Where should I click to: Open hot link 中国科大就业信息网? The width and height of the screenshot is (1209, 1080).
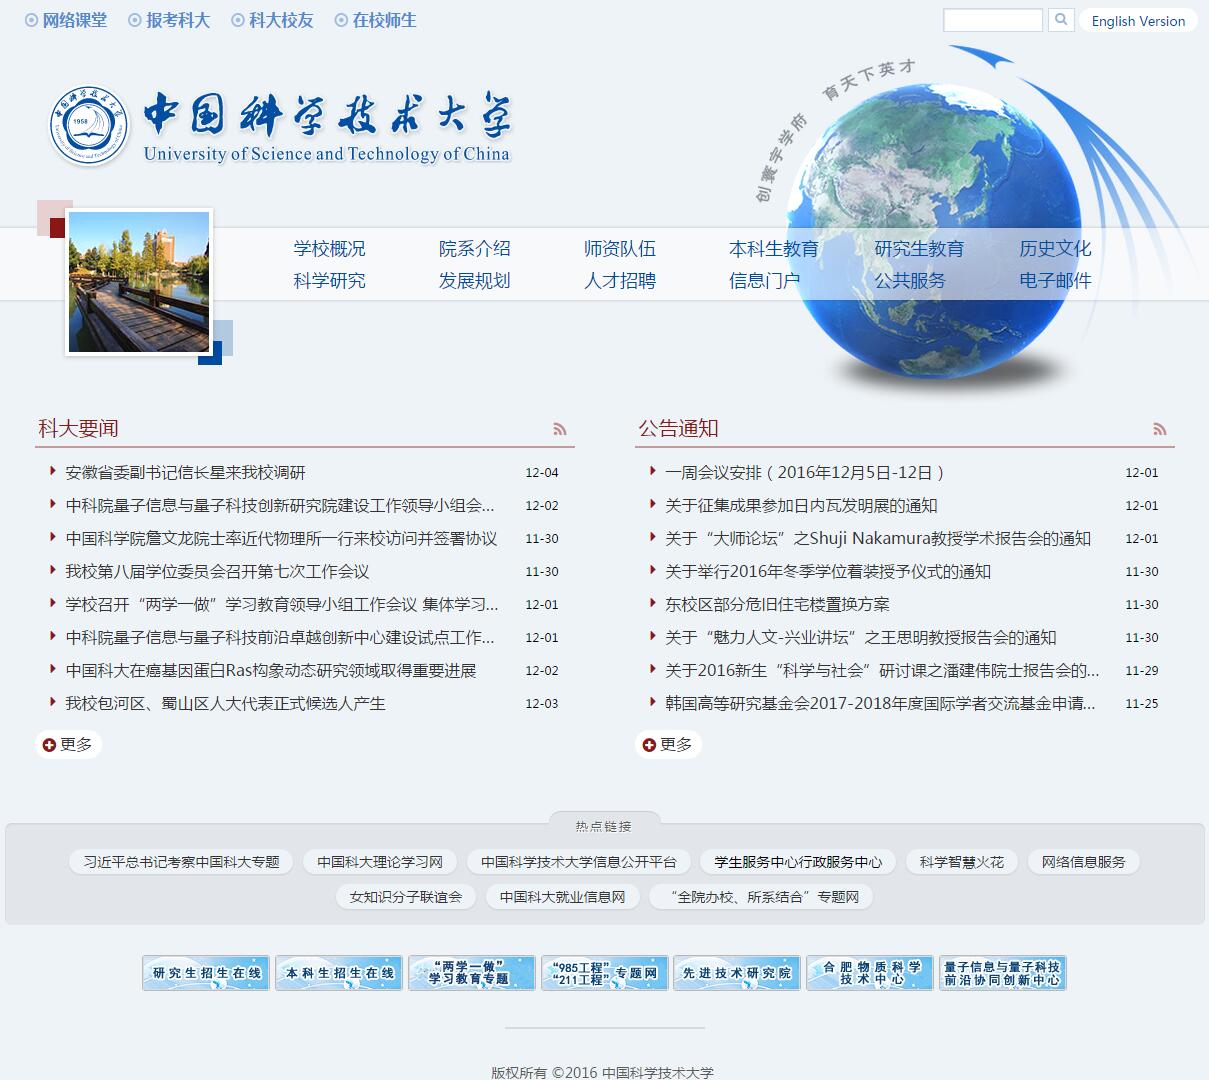click(562, 897)
